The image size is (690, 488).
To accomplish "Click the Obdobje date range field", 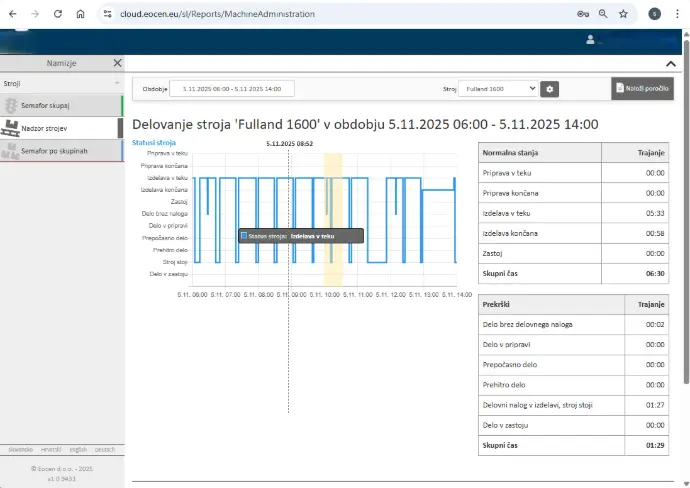I will [232, 89].
